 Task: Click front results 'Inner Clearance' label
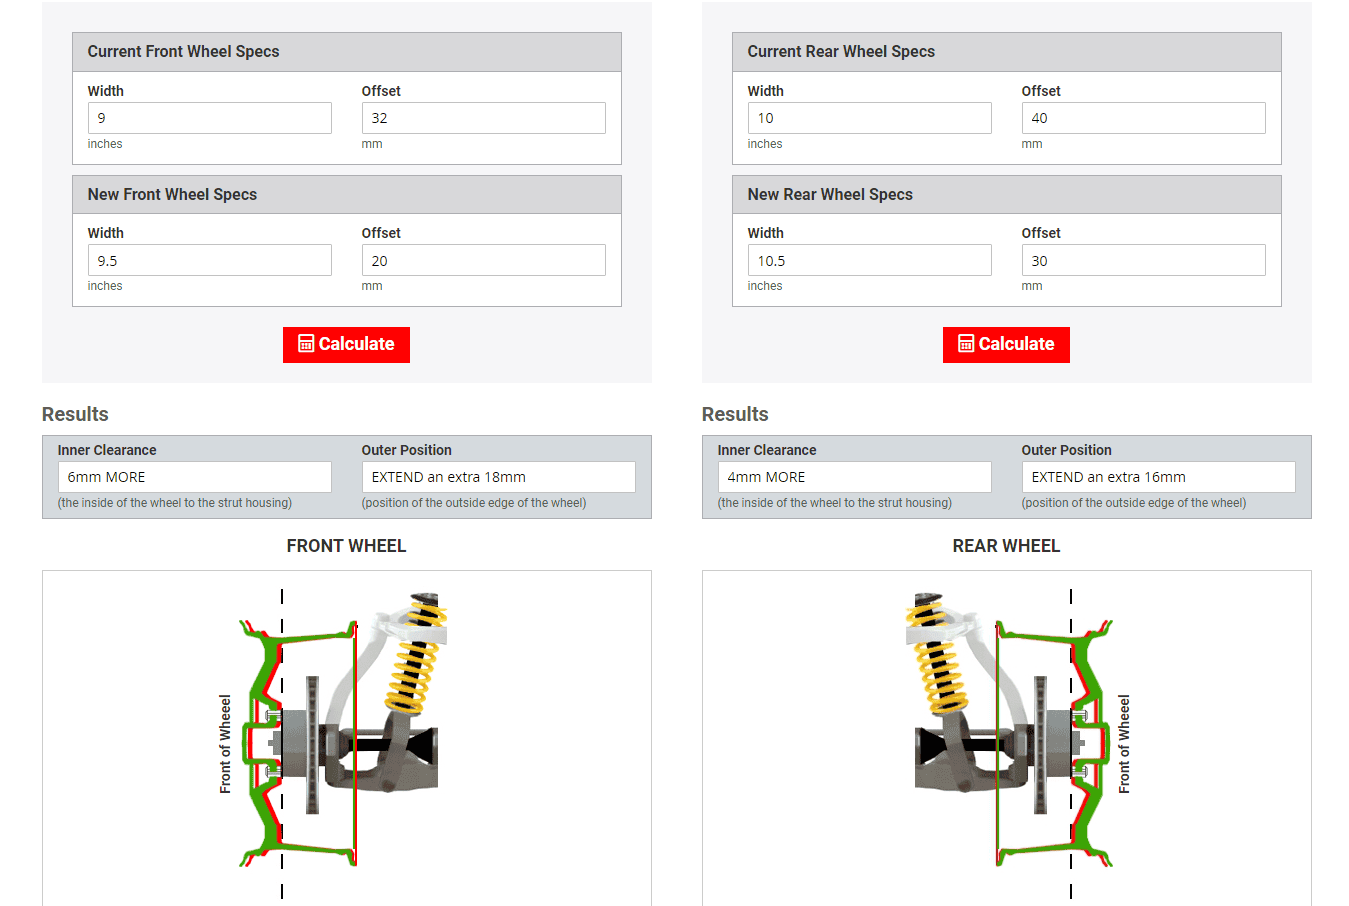[107, 450]
